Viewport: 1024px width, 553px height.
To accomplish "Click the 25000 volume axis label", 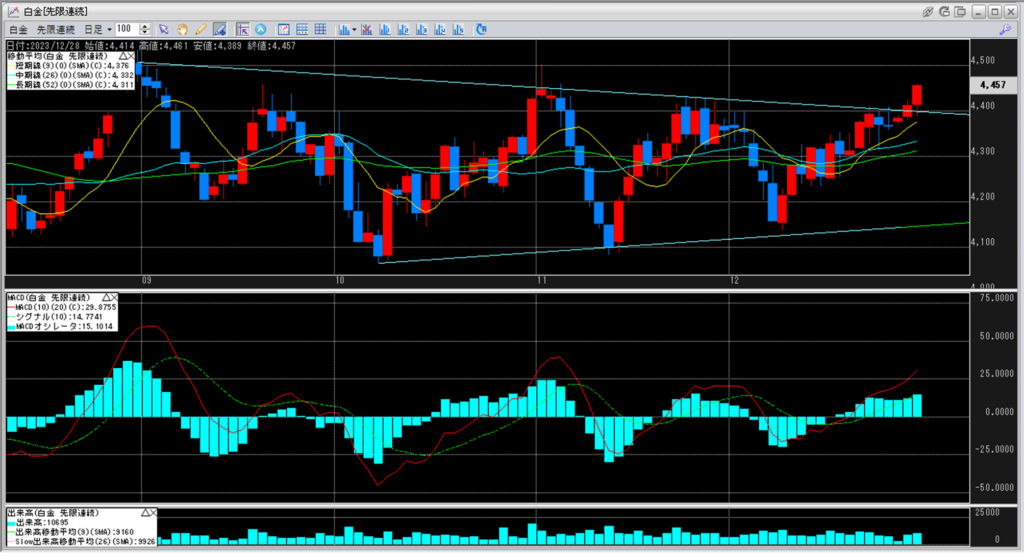I will click(x=987, y=513).
